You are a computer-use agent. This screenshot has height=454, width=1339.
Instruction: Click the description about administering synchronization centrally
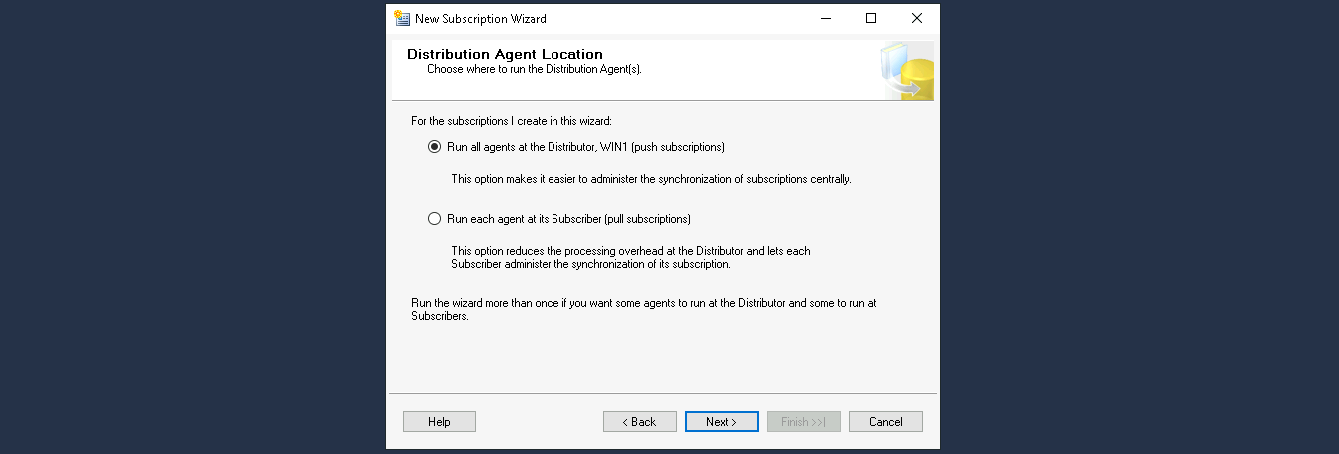pyautogui.click(x=650, y=180)
